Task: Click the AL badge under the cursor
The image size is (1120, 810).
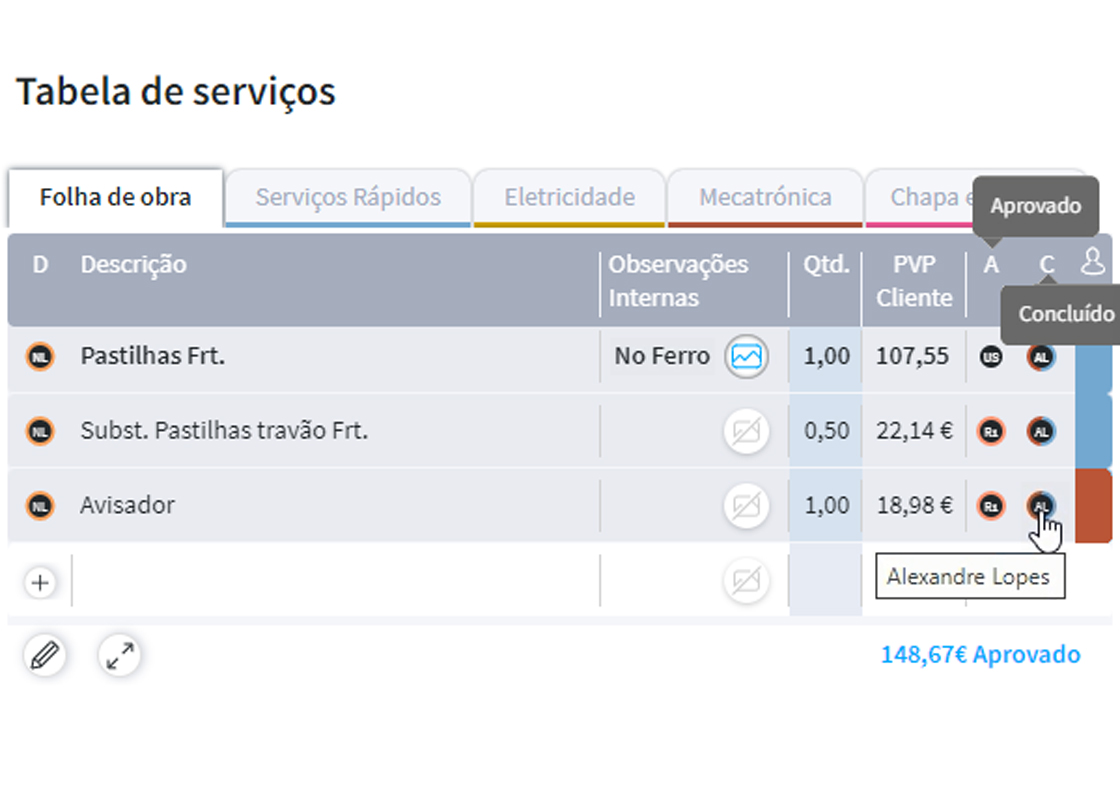Action: coord(1041,507)
